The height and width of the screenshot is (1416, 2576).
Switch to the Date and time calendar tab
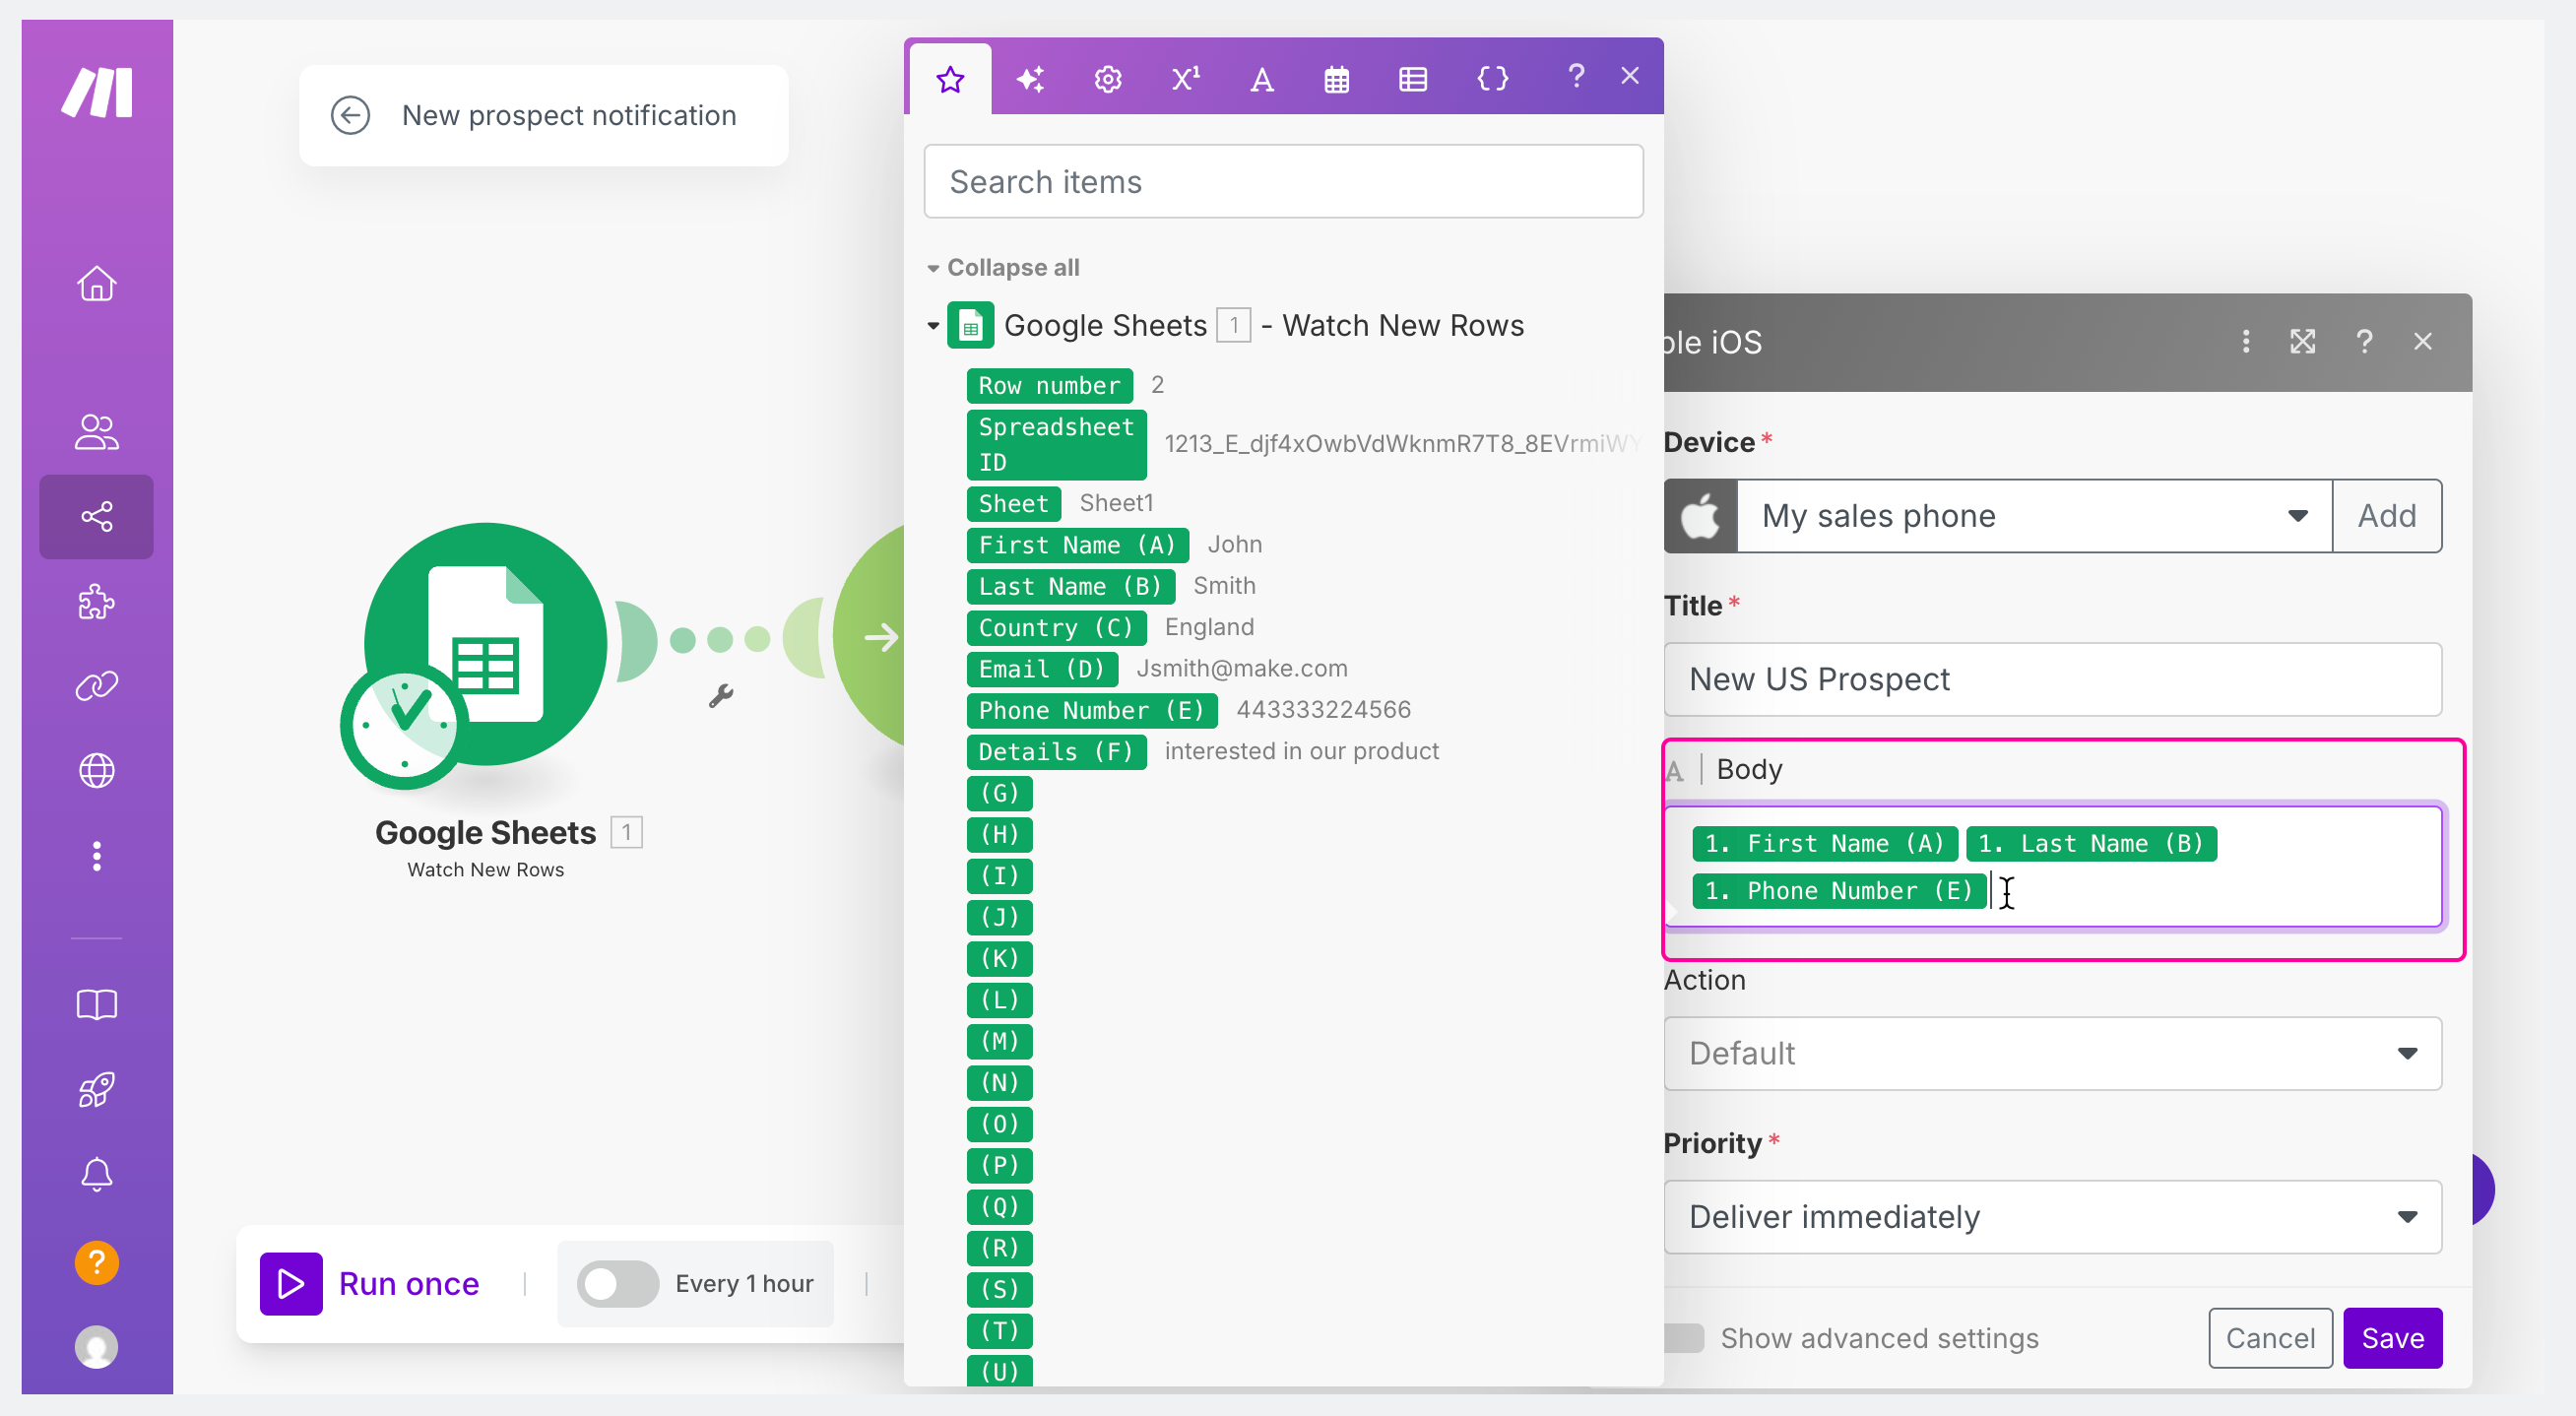[x=1336, y=78]
